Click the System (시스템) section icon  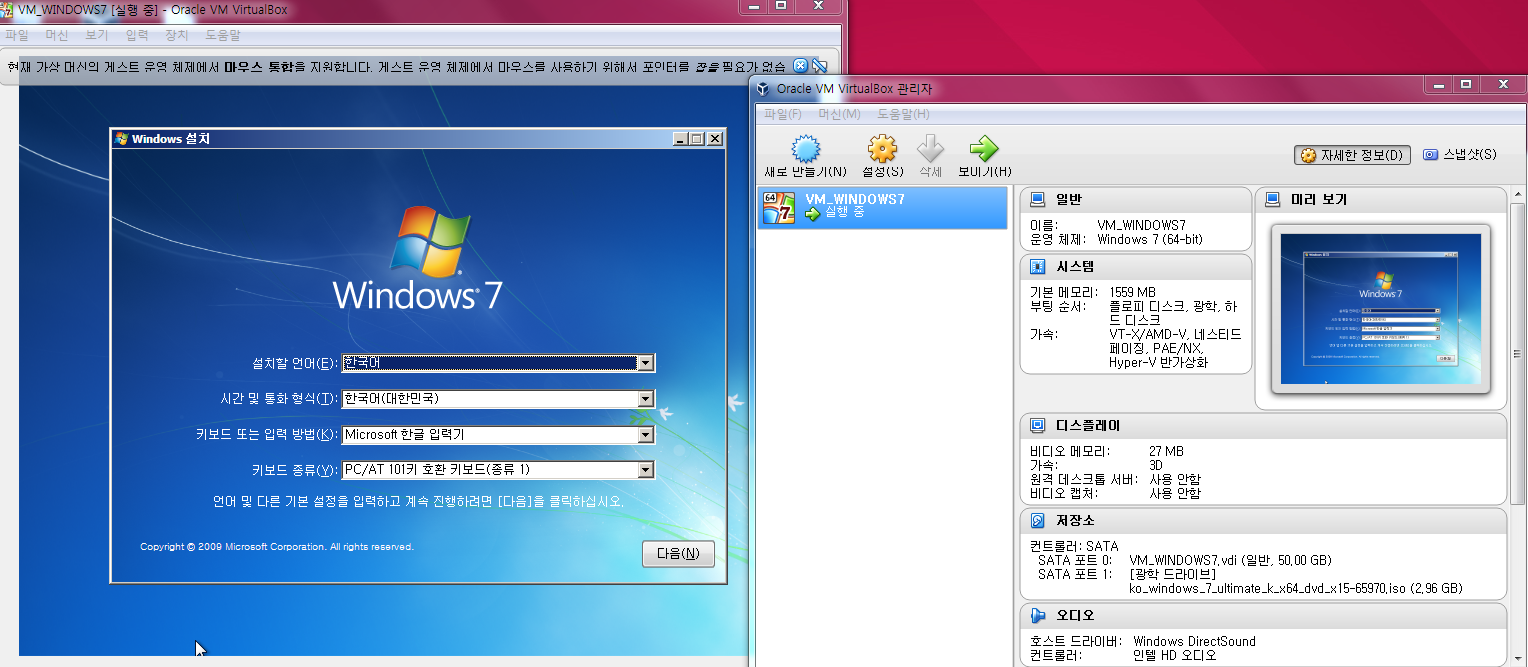click(1038, 267)
